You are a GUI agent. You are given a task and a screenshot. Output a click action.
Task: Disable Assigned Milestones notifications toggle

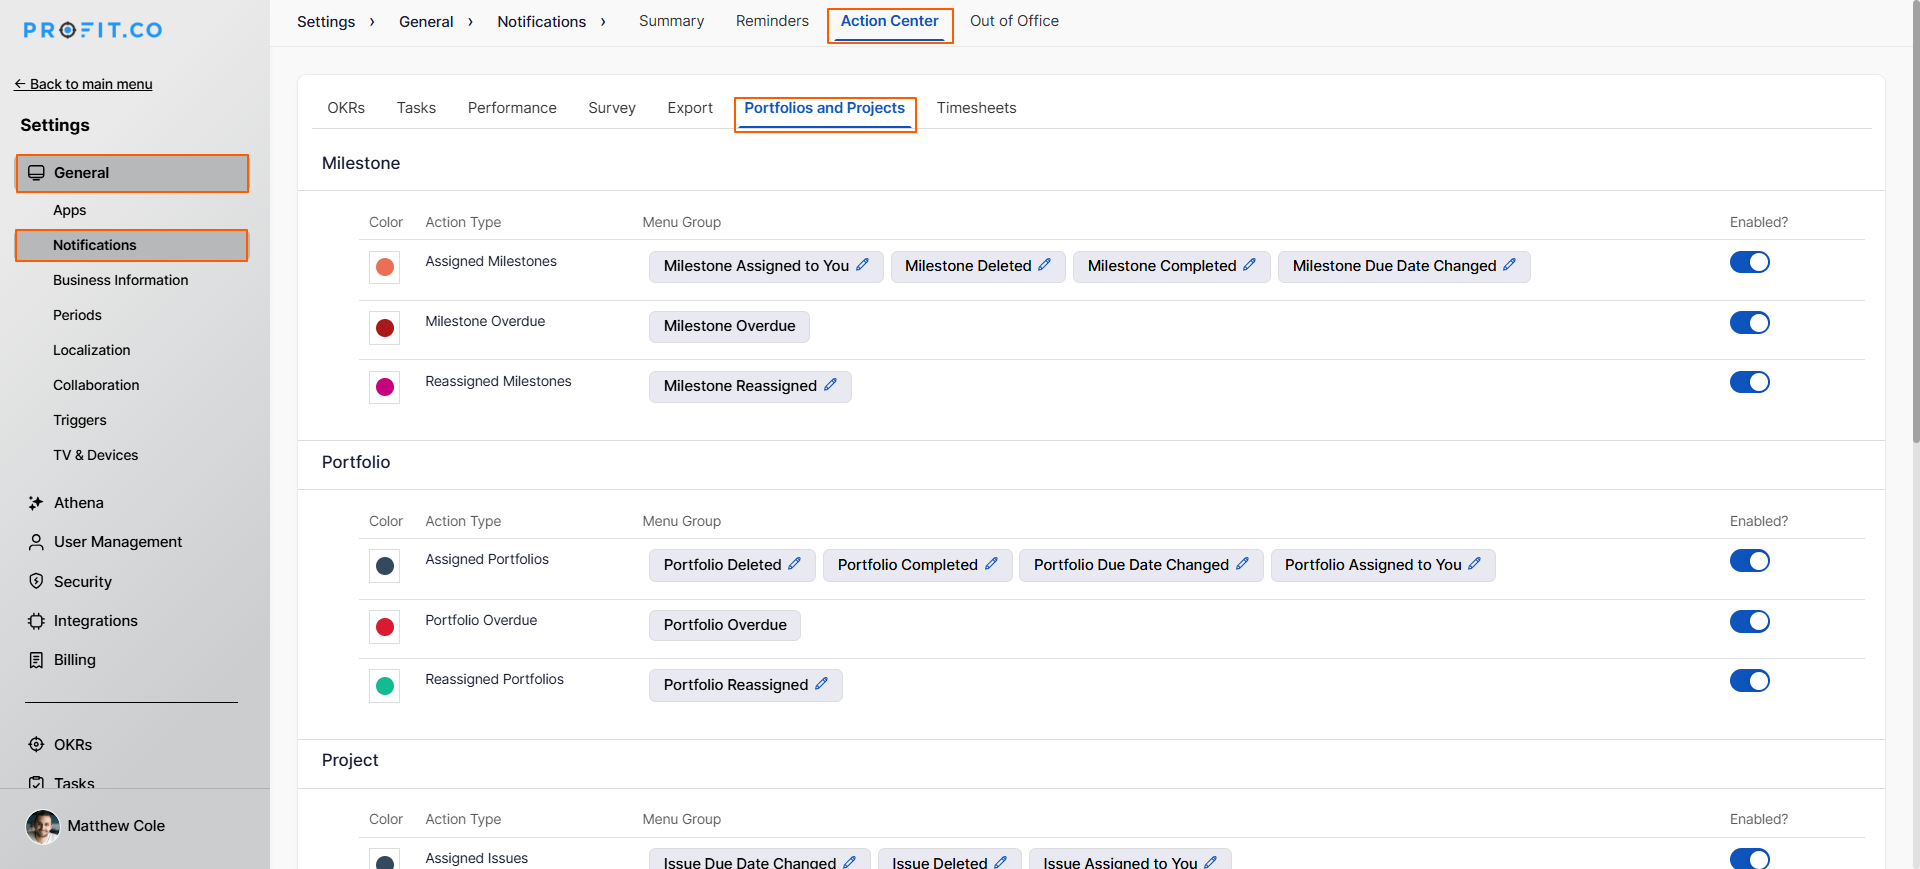(x=1749, y=262)
